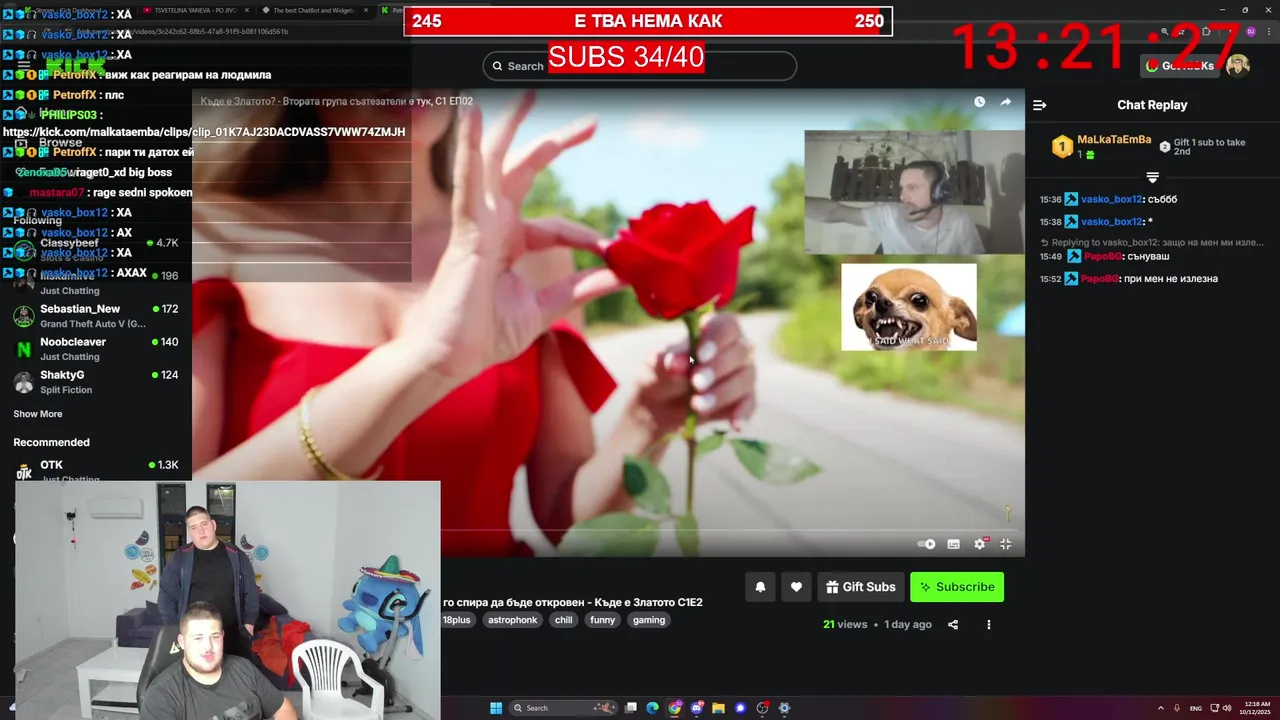
Task: Exit fullscreen in the video player
Action: (x=1006, y=544)
